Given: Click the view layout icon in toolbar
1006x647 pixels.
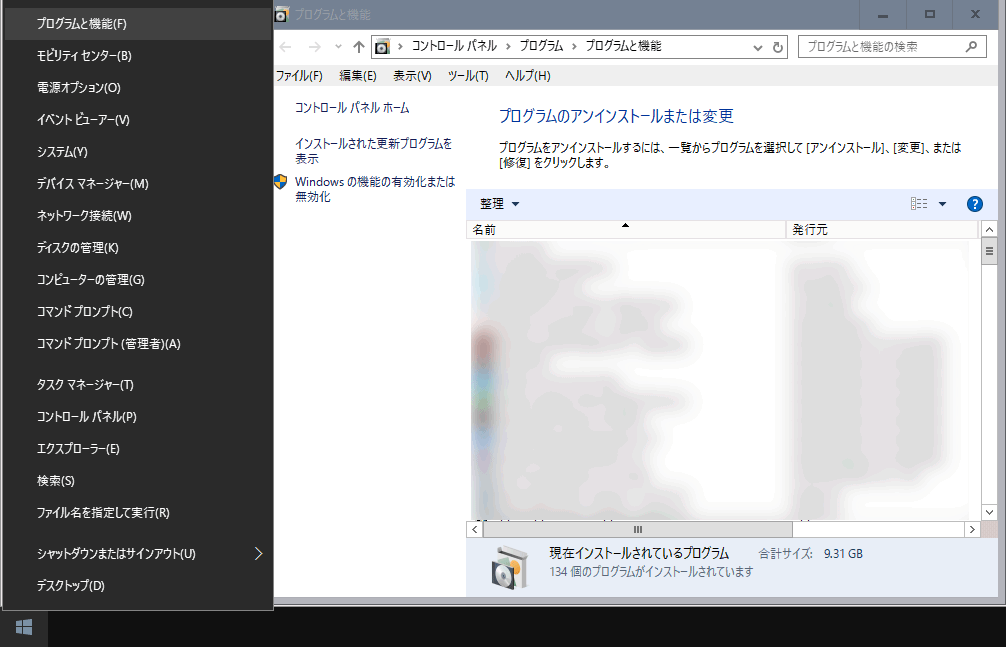Looking at the screenshot, I should pyautogui.click(x=919, y=204).
